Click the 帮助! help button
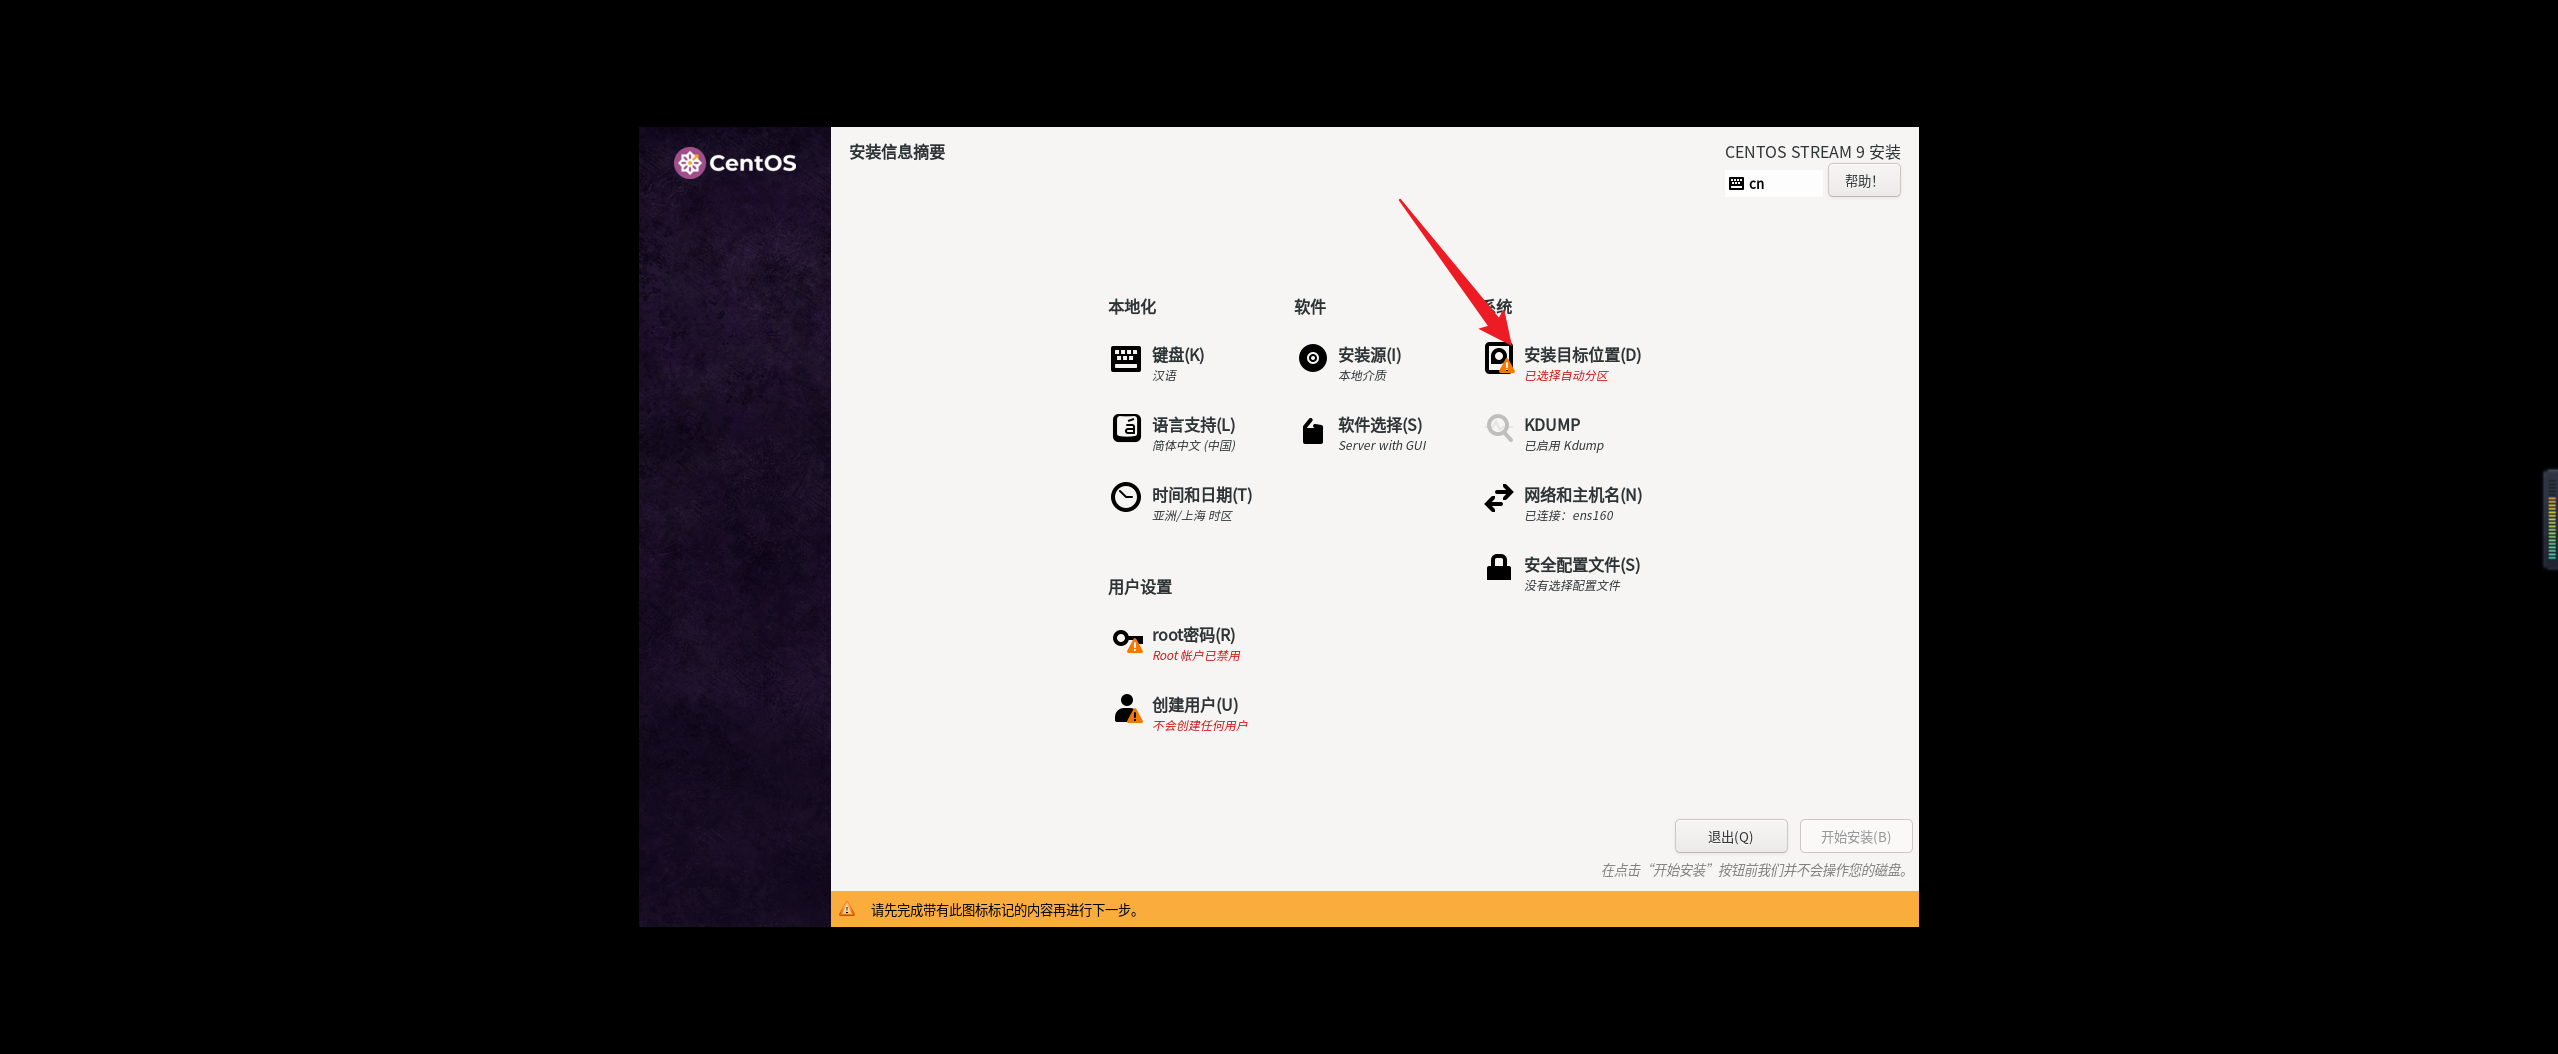 pyautogui.click(x=1864, y=181)
